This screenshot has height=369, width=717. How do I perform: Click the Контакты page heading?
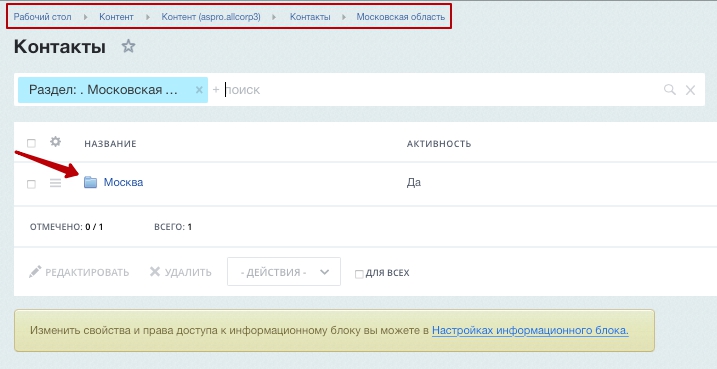60,47
